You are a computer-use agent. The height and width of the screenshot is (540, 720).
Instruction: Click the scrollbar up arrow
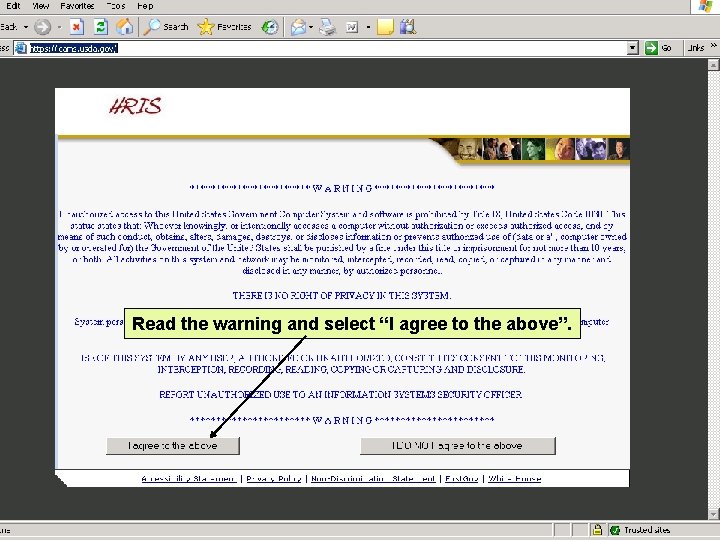[713, 65]
